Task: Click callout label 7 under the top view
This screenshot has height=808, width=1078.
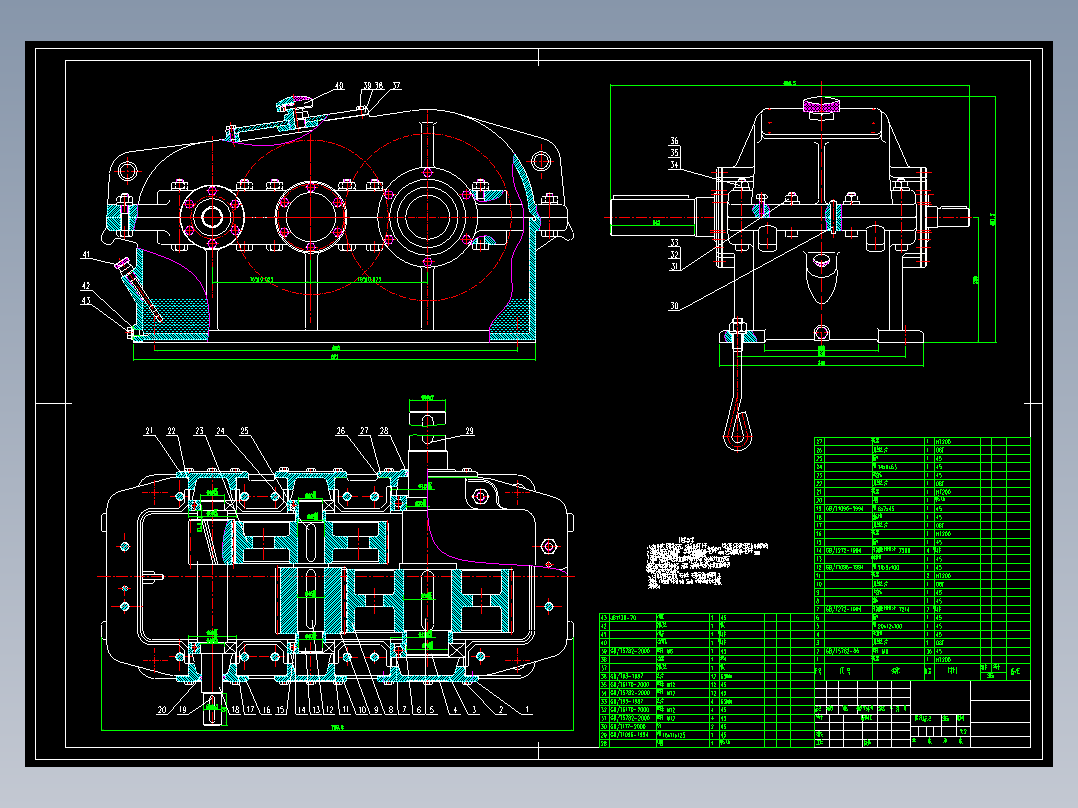Action: pos(405,710)
